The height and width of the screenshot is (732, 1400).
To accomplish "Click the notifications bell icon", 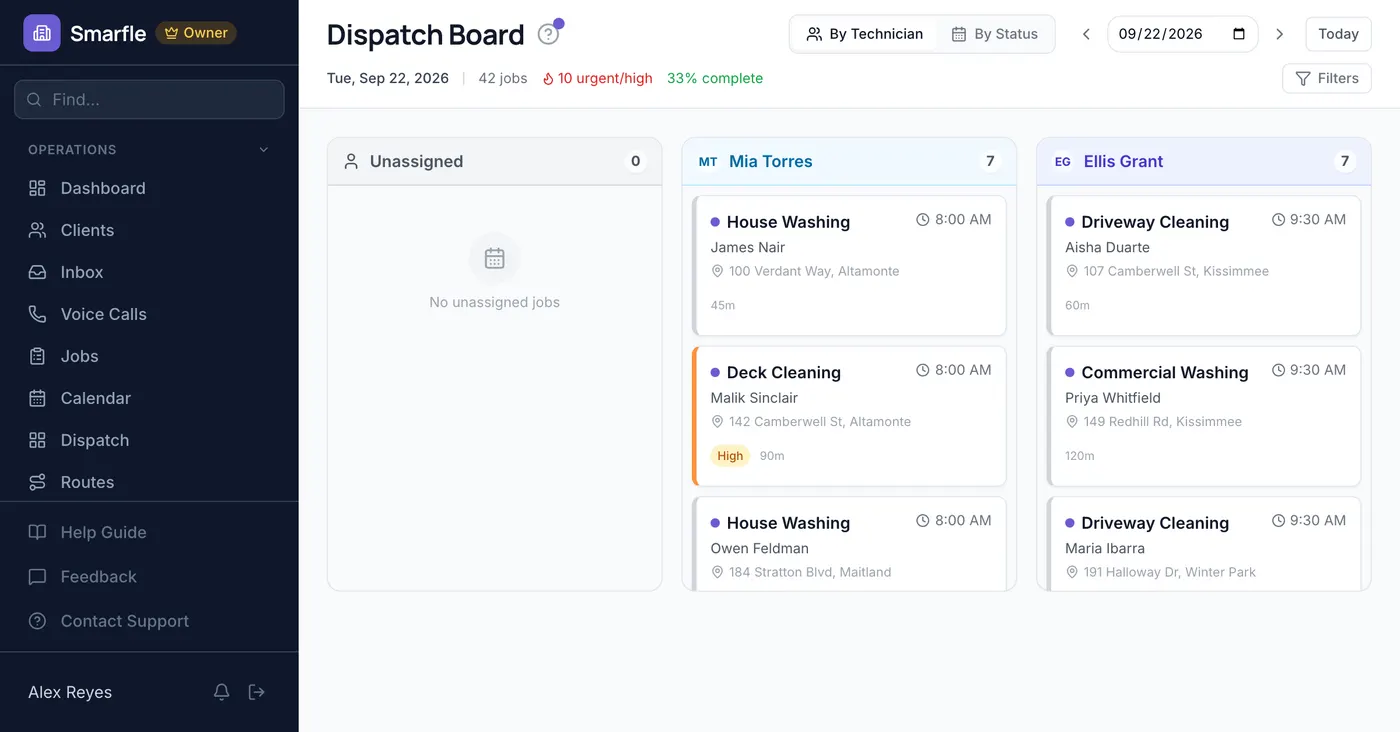I will (x=222, y=692).
